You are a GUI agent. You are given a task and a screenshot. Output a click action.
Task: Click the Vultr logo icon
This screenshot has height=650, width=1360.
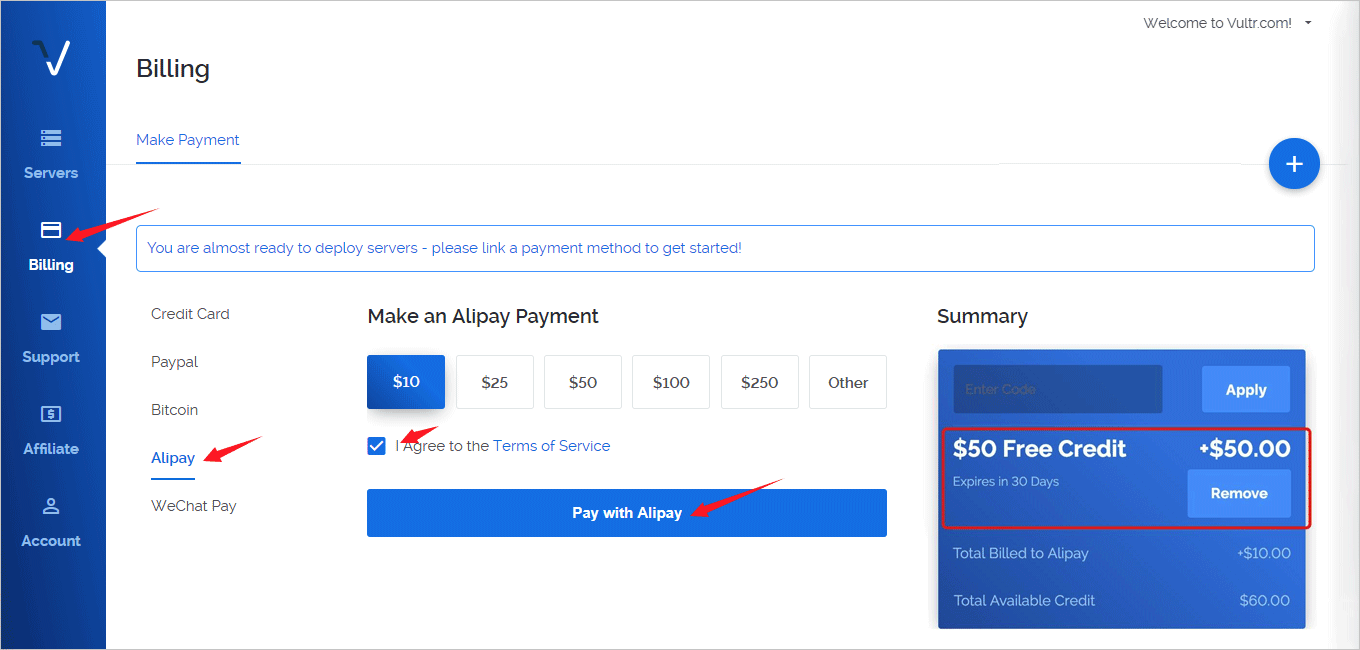(x=51, y=58)
